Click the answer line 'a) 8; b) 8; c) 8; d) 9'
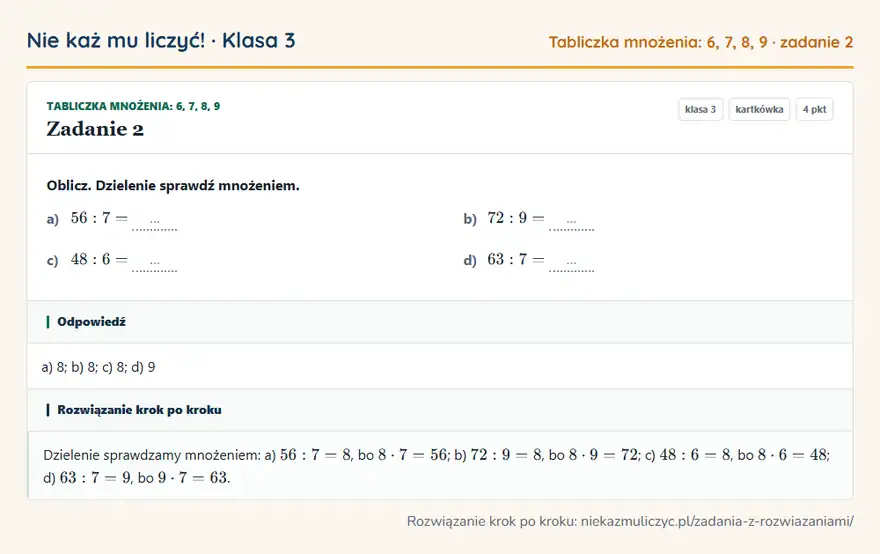Screen dimensions: 880x554 (98, 367)
